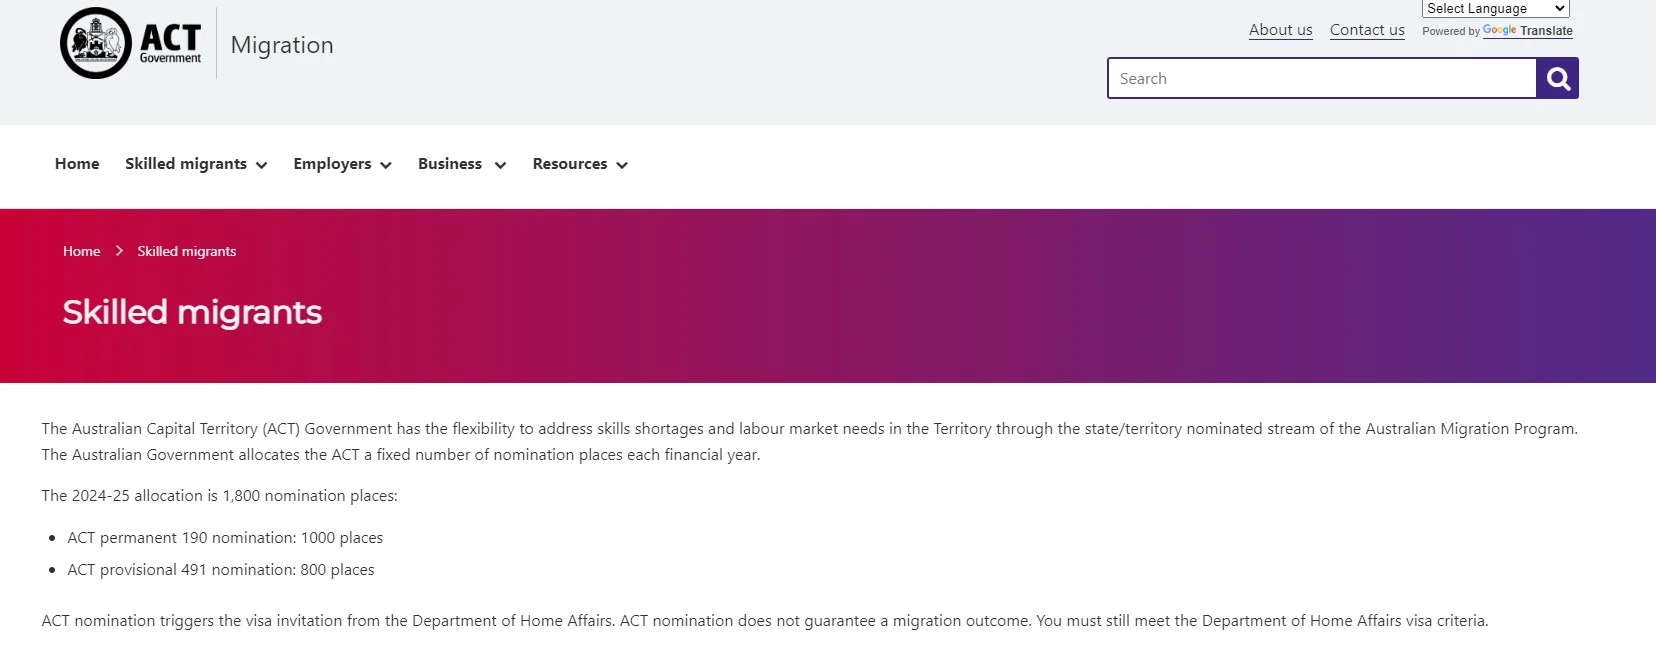
Task: Open the Resources navigation item
Action: [570, 164]
